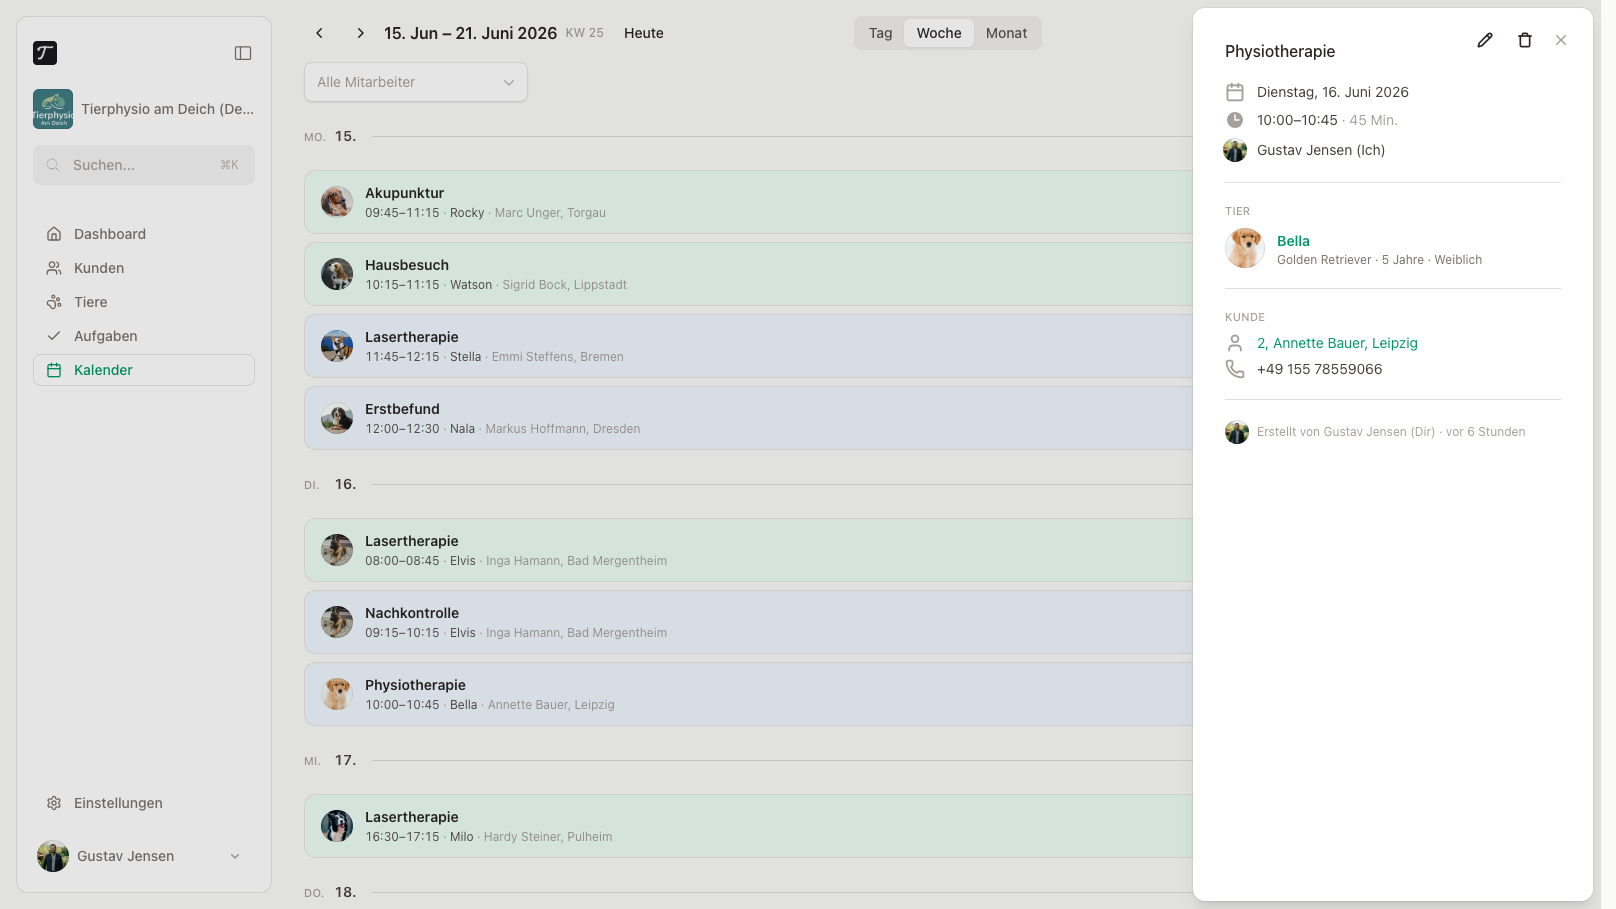Switch calendar to Monat view

coord(1006,33)
